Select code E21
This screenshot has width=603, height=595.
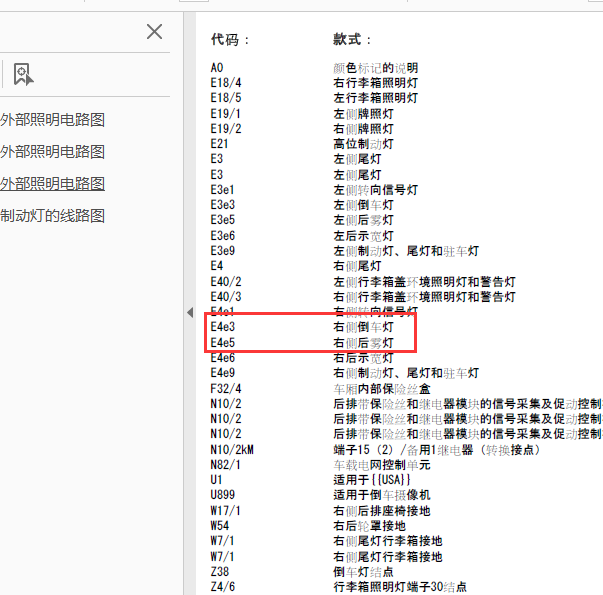[x=219, y=144]
